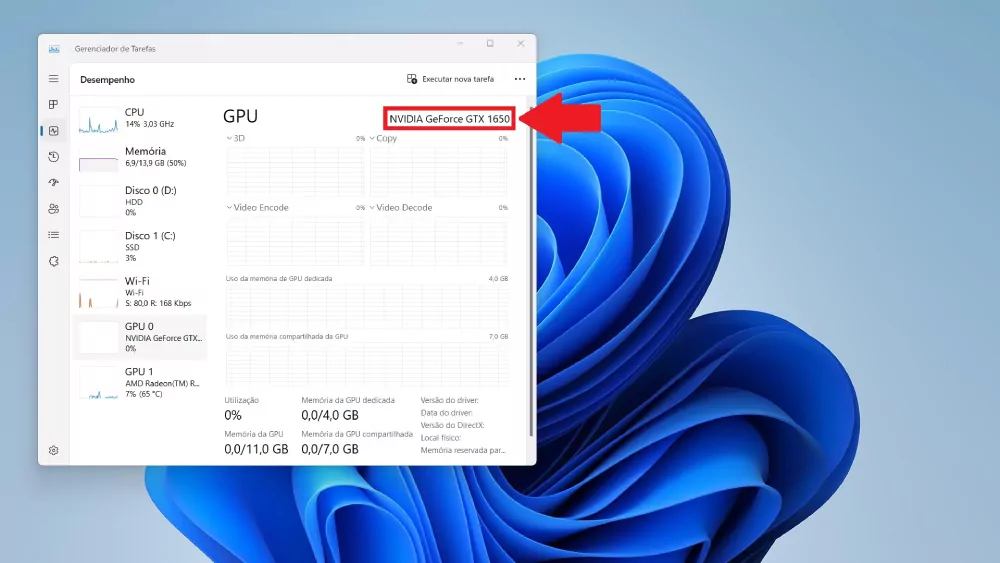
Task: Select Memória in the performance list
Action: click(x=140, y=157)
